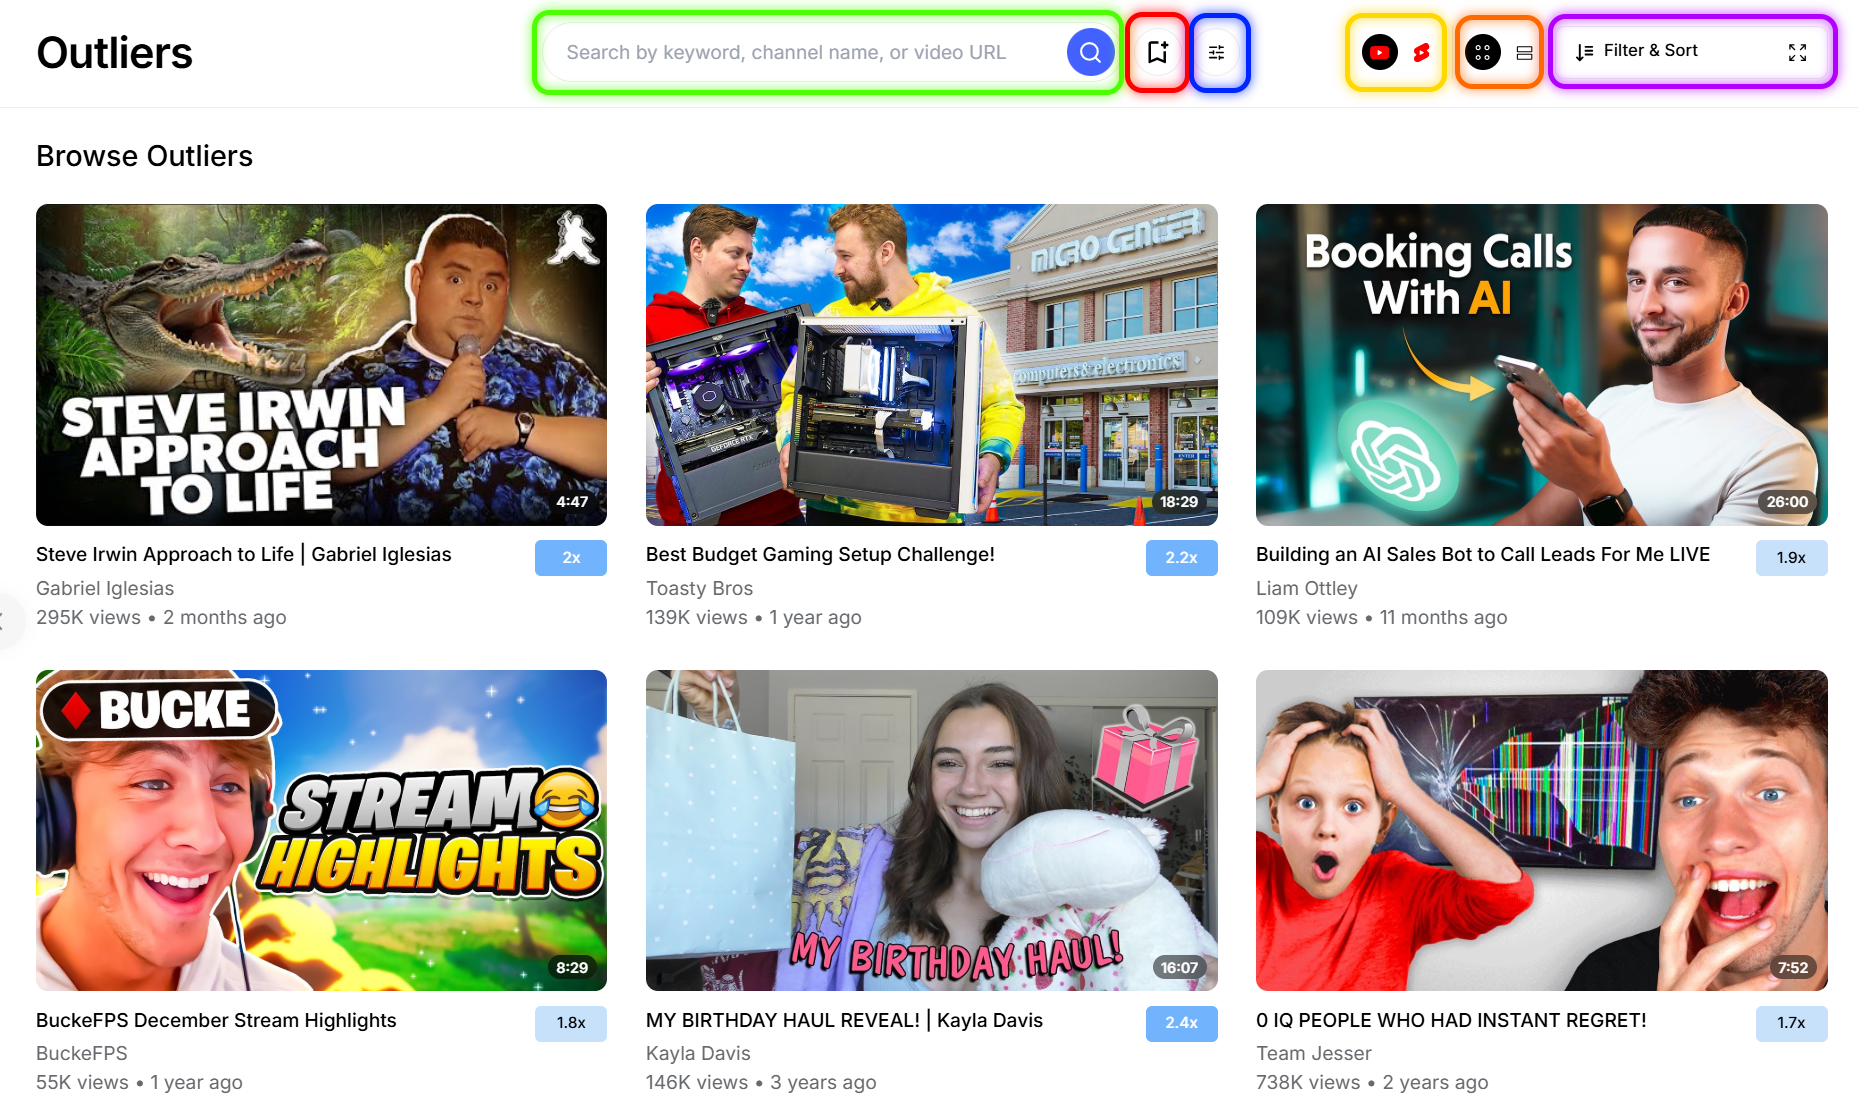Open the saved bookmarks icon
Screen dimensions: 1858x1113
[1157, 52]
